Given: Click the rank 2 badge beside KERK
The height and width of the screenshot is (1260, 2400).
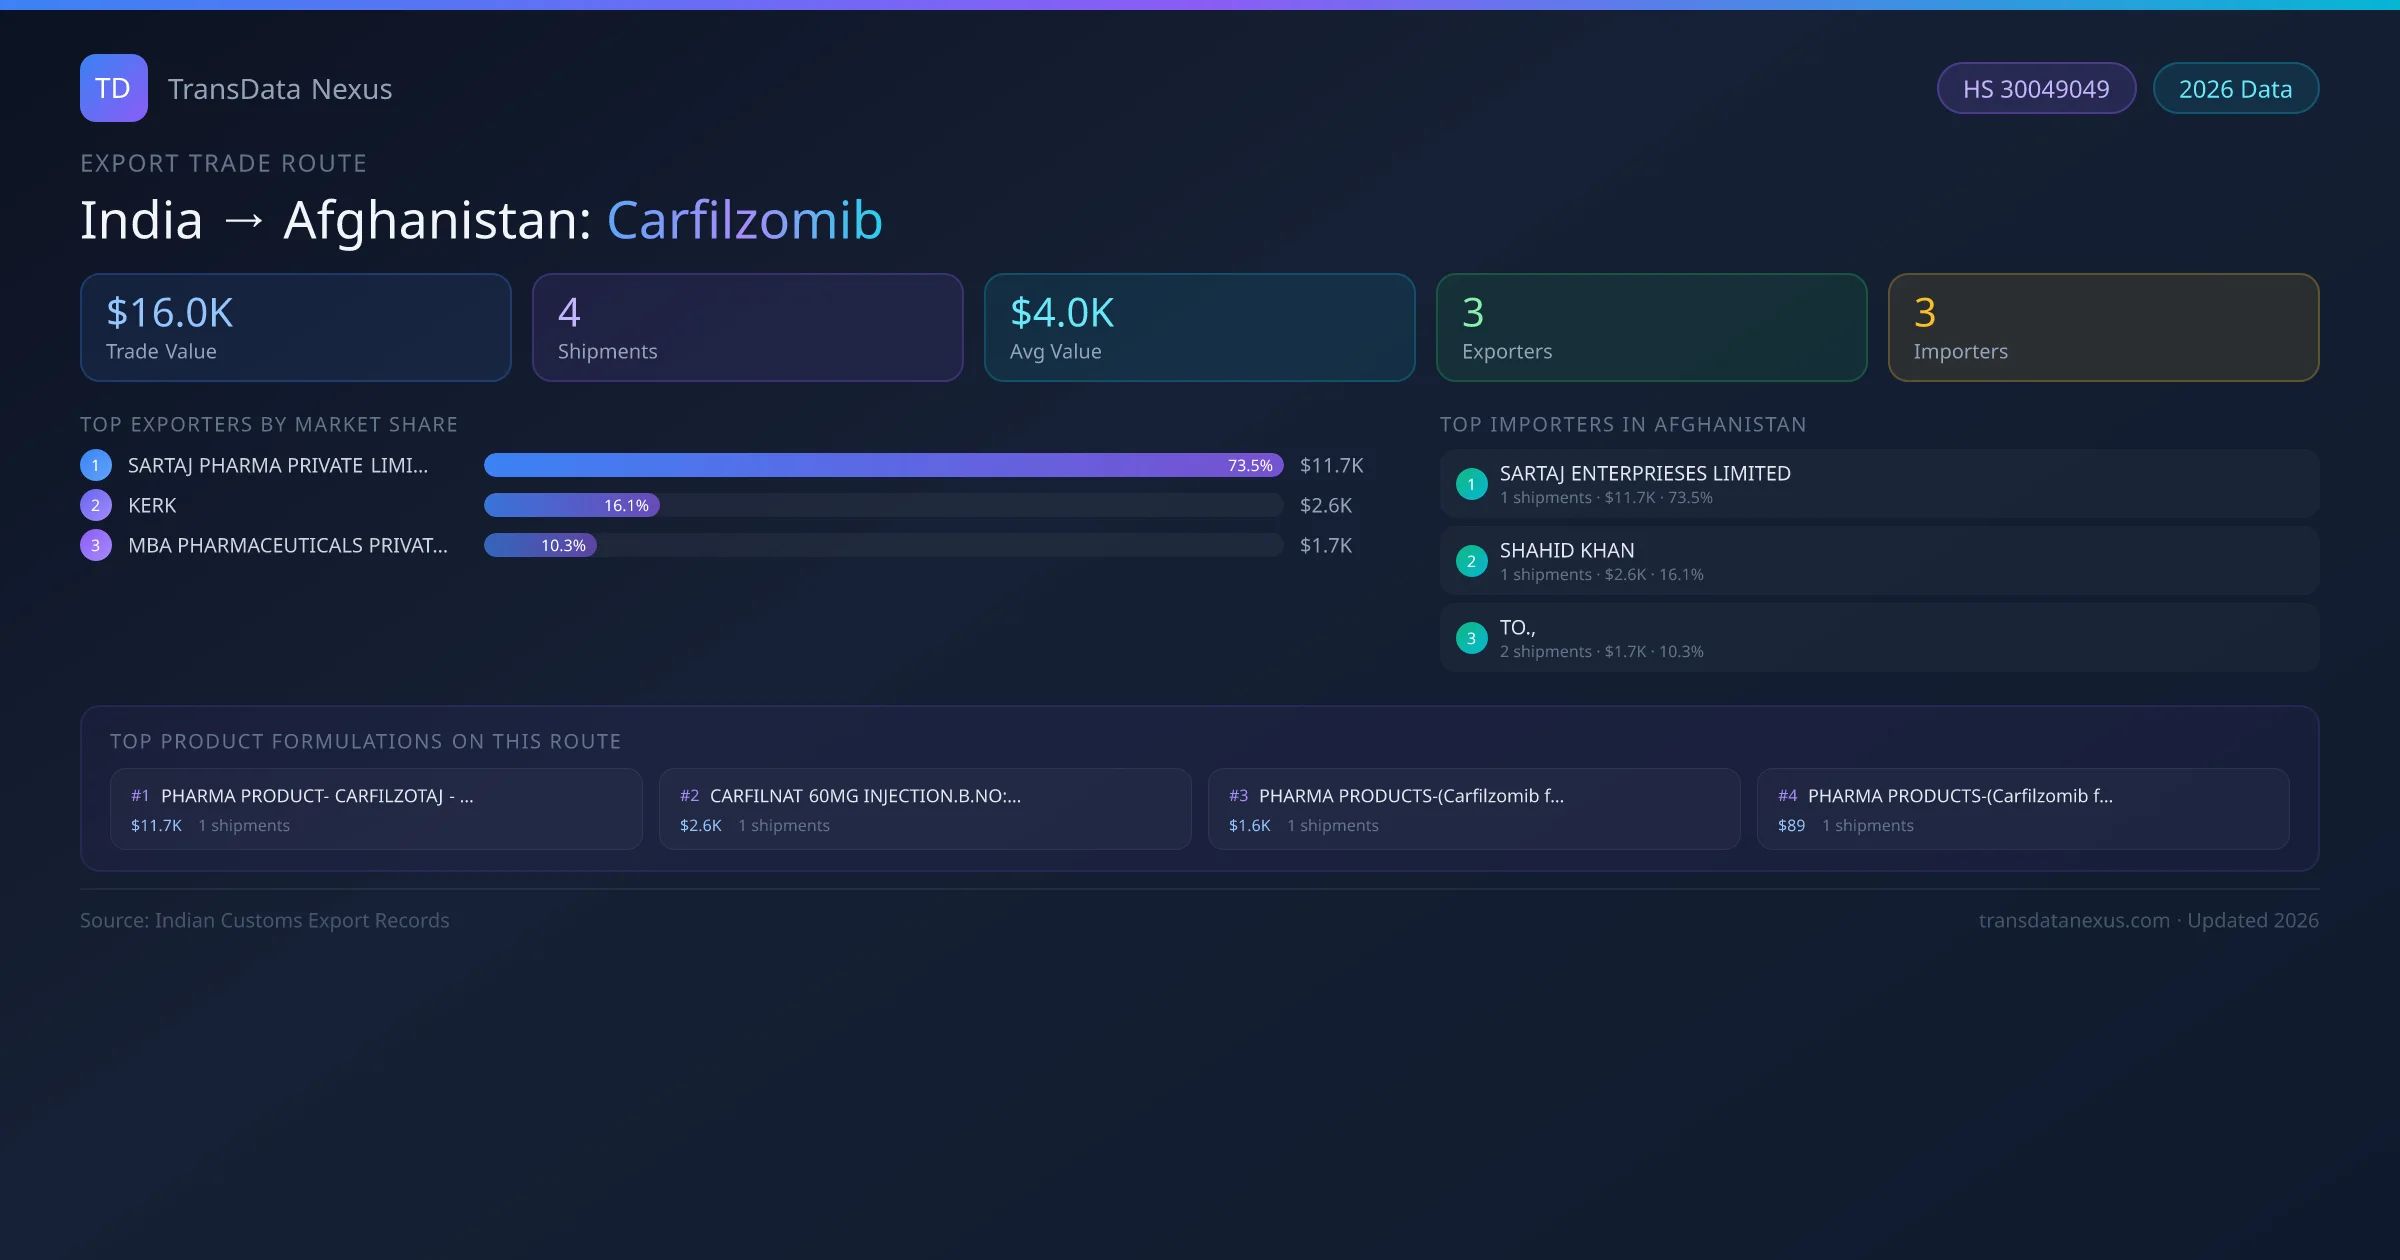Looking at the screenshot, I should (x=96, y=505).
